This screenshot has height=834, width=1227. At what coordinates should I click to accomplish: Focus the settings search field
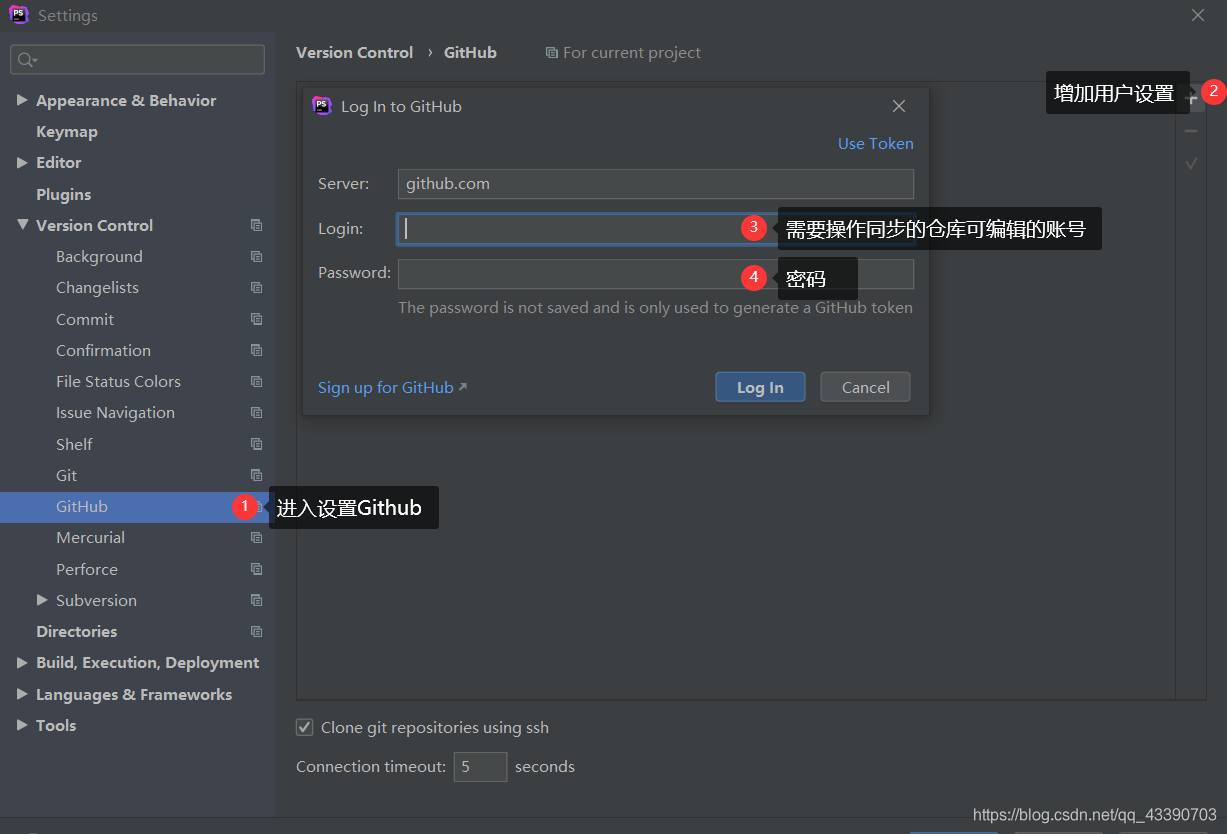[138, 60]
